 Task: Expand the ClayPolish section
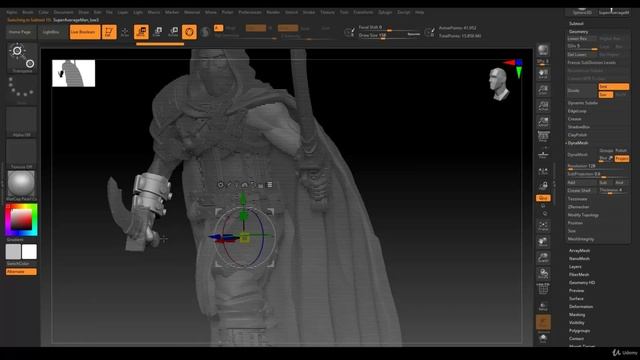[x=577, y=135]
